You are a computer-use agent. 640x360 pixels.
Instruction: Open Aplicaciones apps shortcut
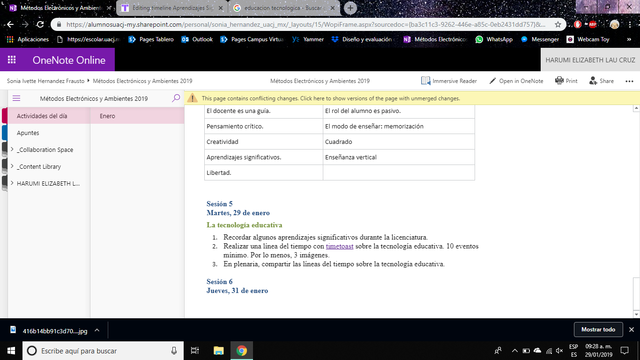[28, 39]
